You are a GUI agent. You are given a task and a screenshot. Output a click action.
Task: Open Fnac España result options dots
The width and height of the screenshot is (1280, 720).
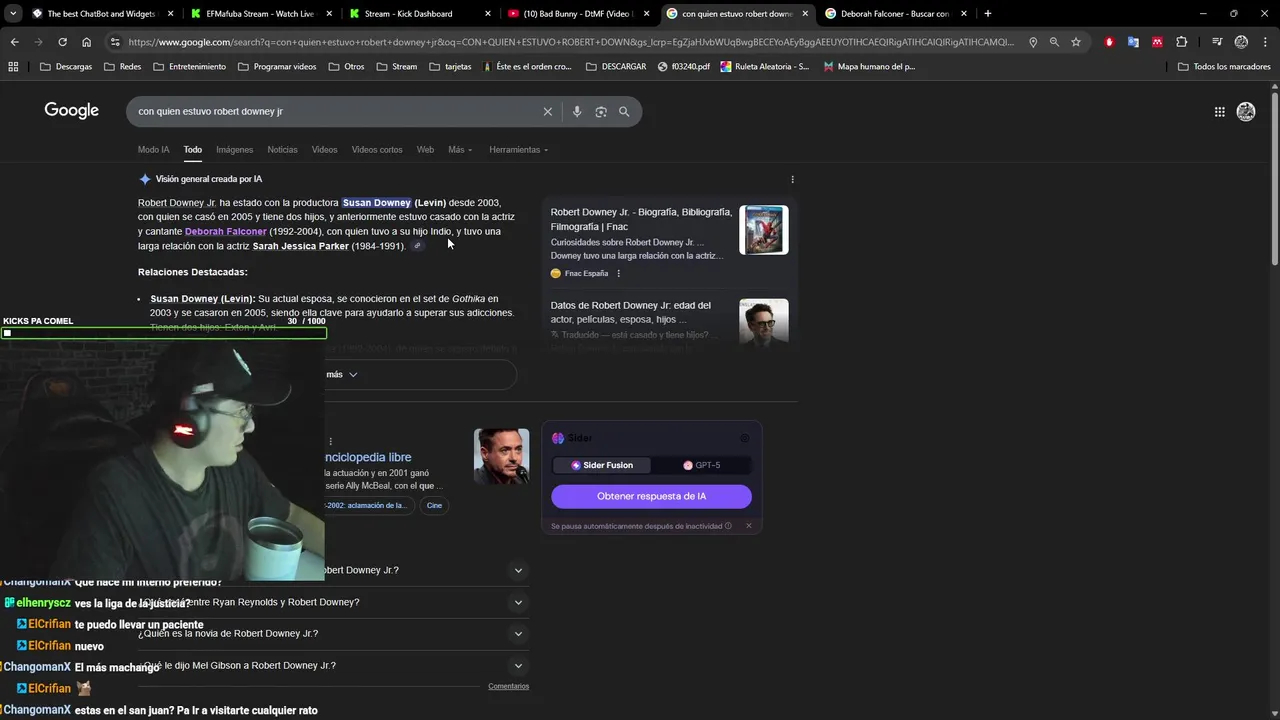[x=618, y=273]
